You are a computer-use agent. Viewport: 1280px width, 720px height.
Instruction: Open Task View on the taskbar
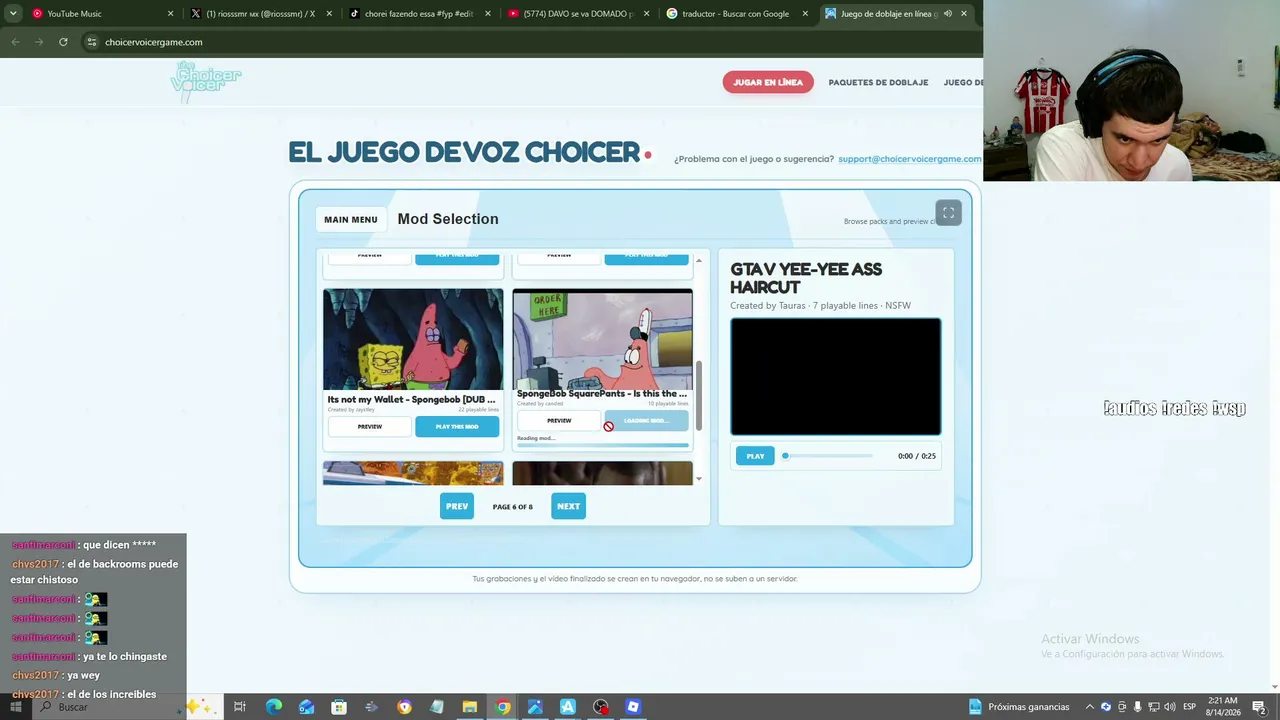tap(240, 707)
